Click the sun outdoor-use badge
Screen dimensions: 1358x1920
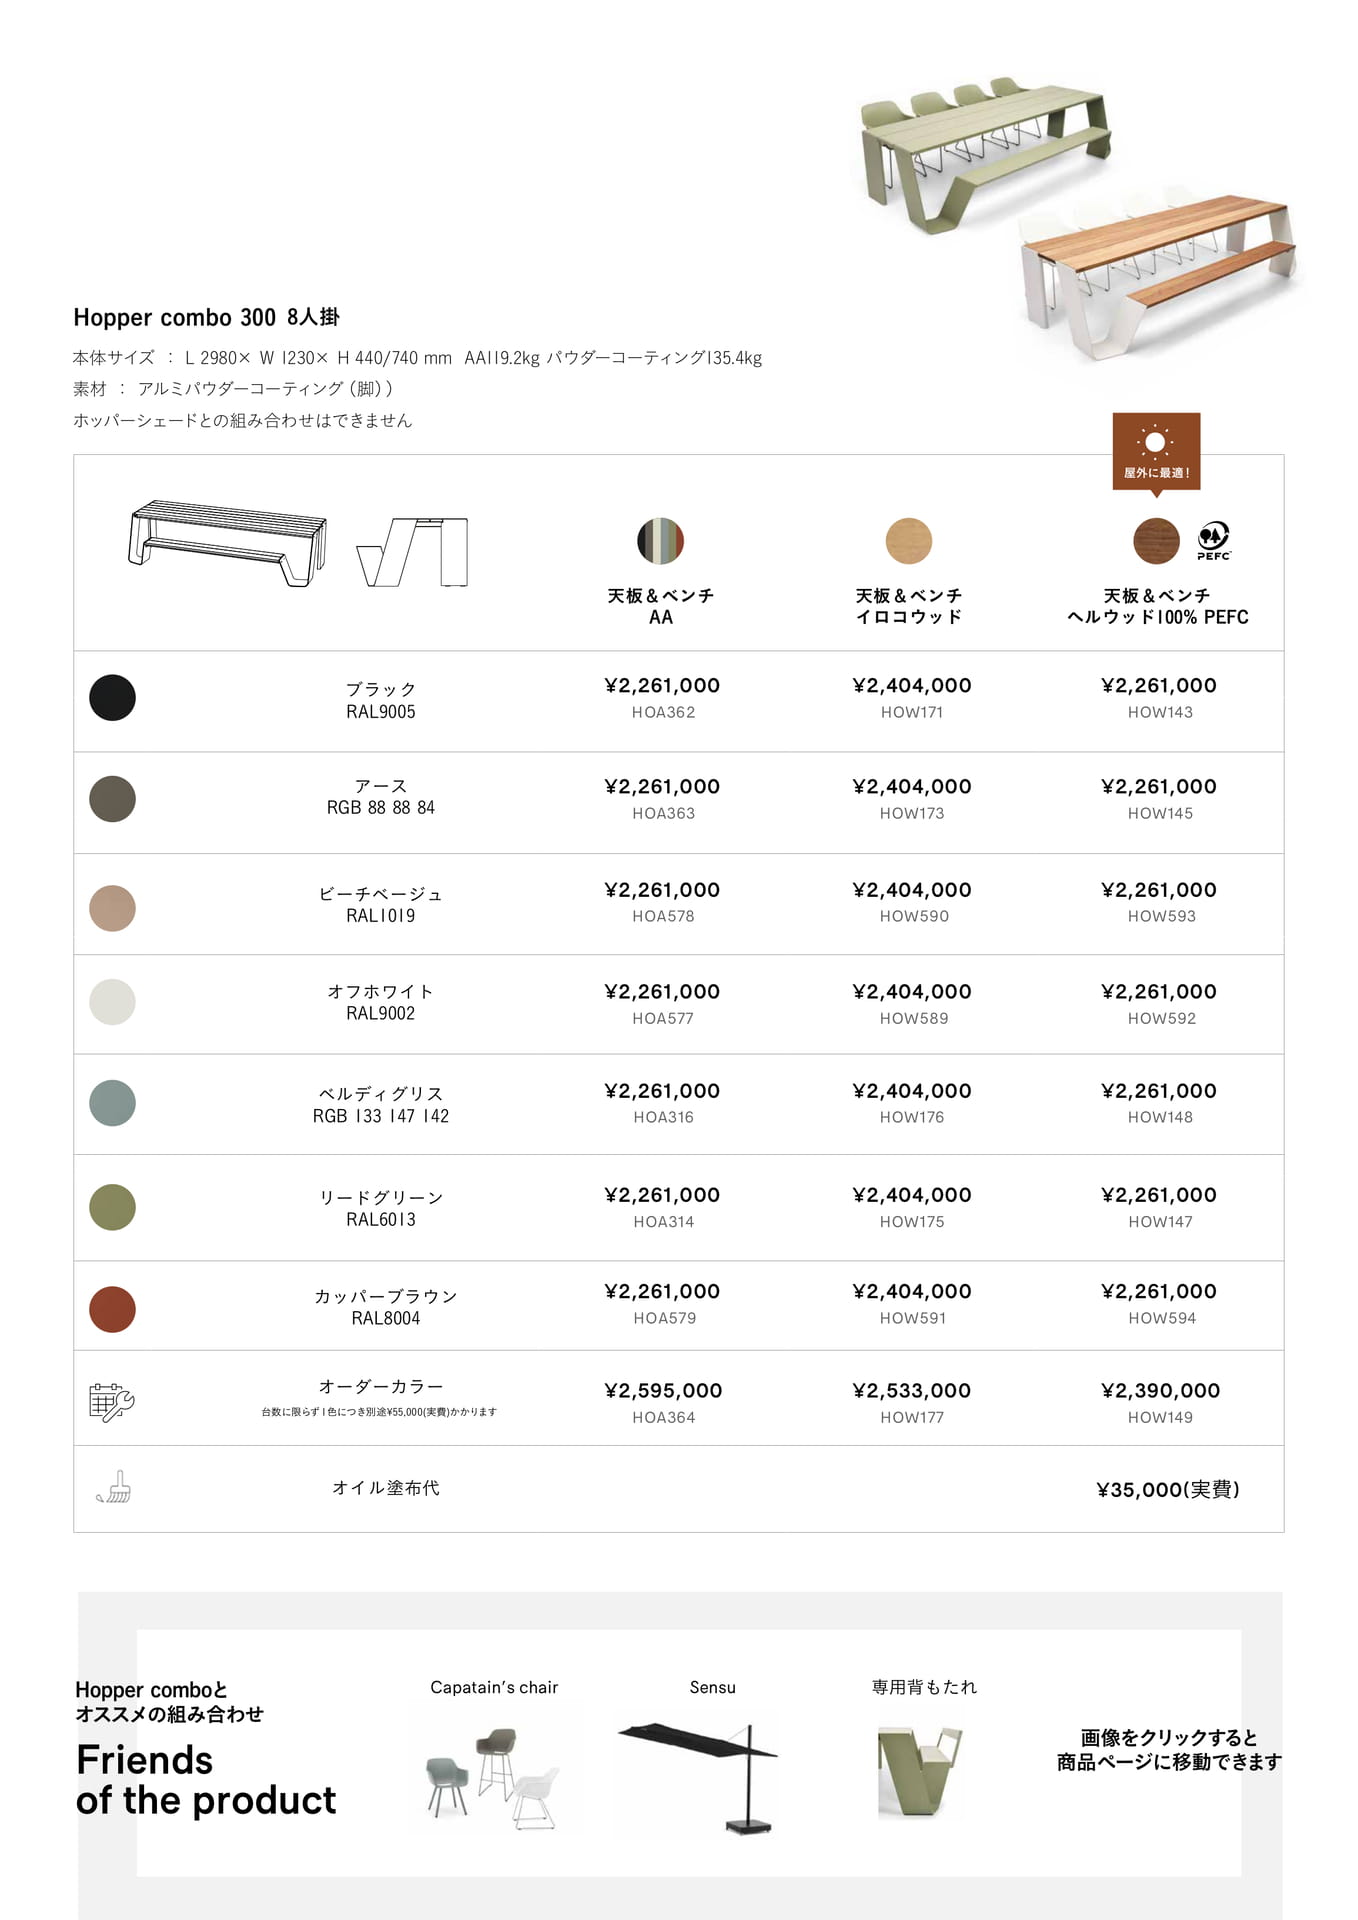click(x=1156, y=453)
